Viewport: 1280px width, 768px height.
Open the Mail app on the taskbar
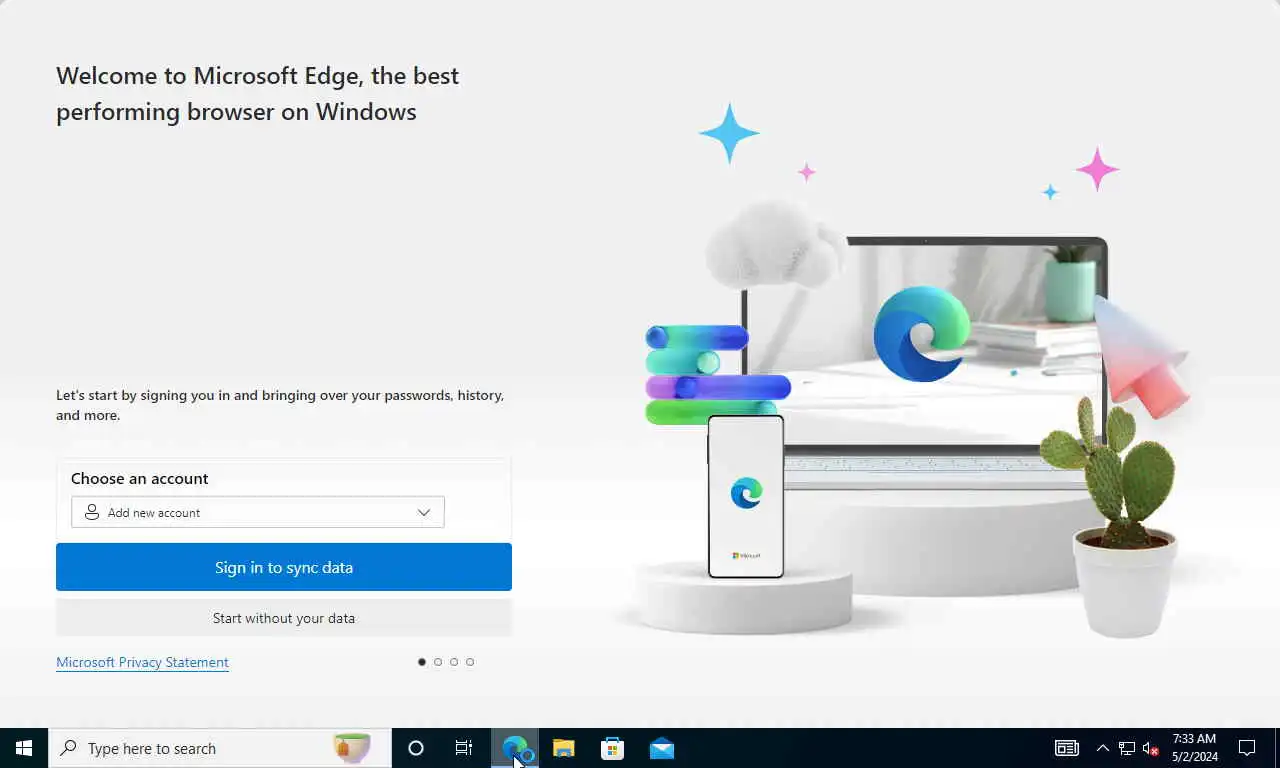(661, 748)
